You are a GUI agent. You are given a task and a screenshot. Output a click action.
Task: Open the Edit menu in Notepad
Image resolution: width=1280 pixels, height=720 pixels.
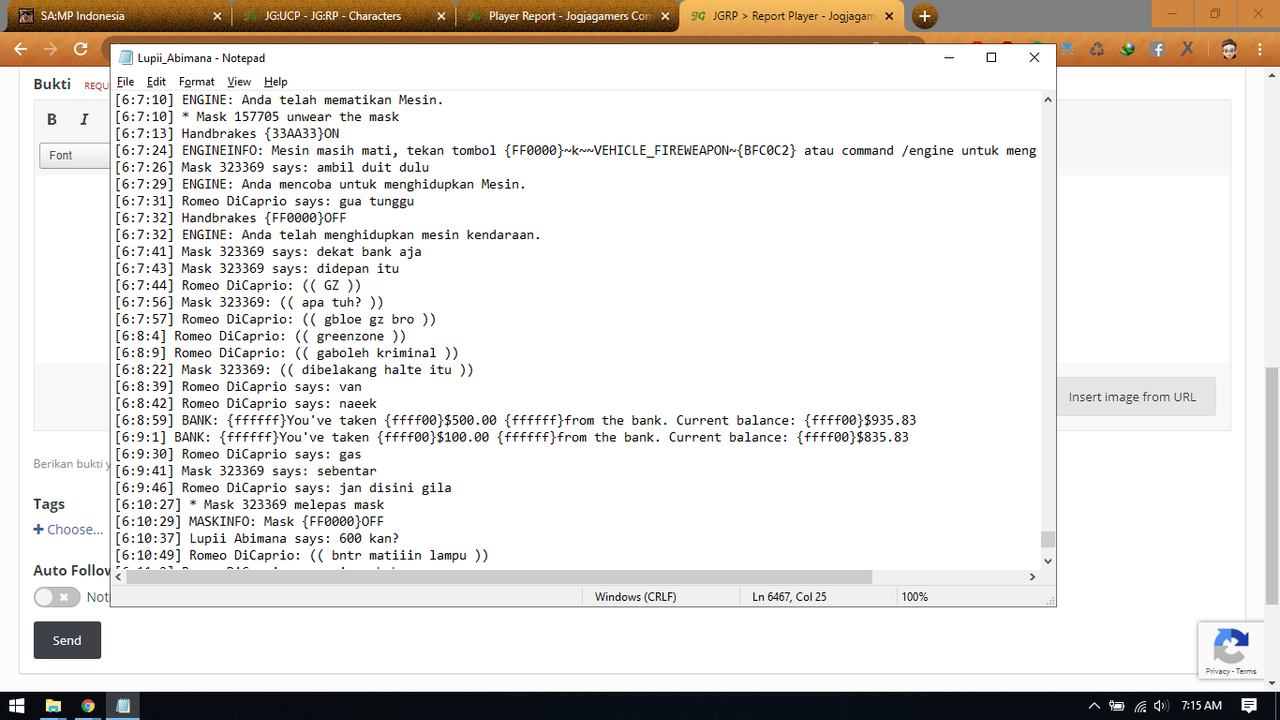pyautogui.click(x=156, y=81)
